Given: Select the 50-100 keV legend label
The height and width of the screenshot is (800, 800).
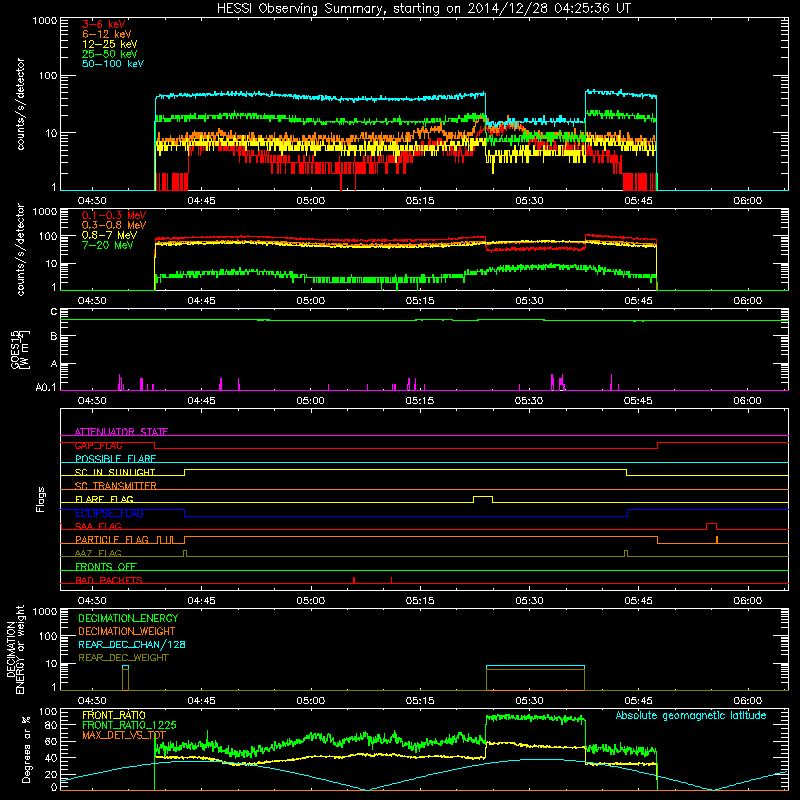Looking at the screenshot, I should point(113,64).
